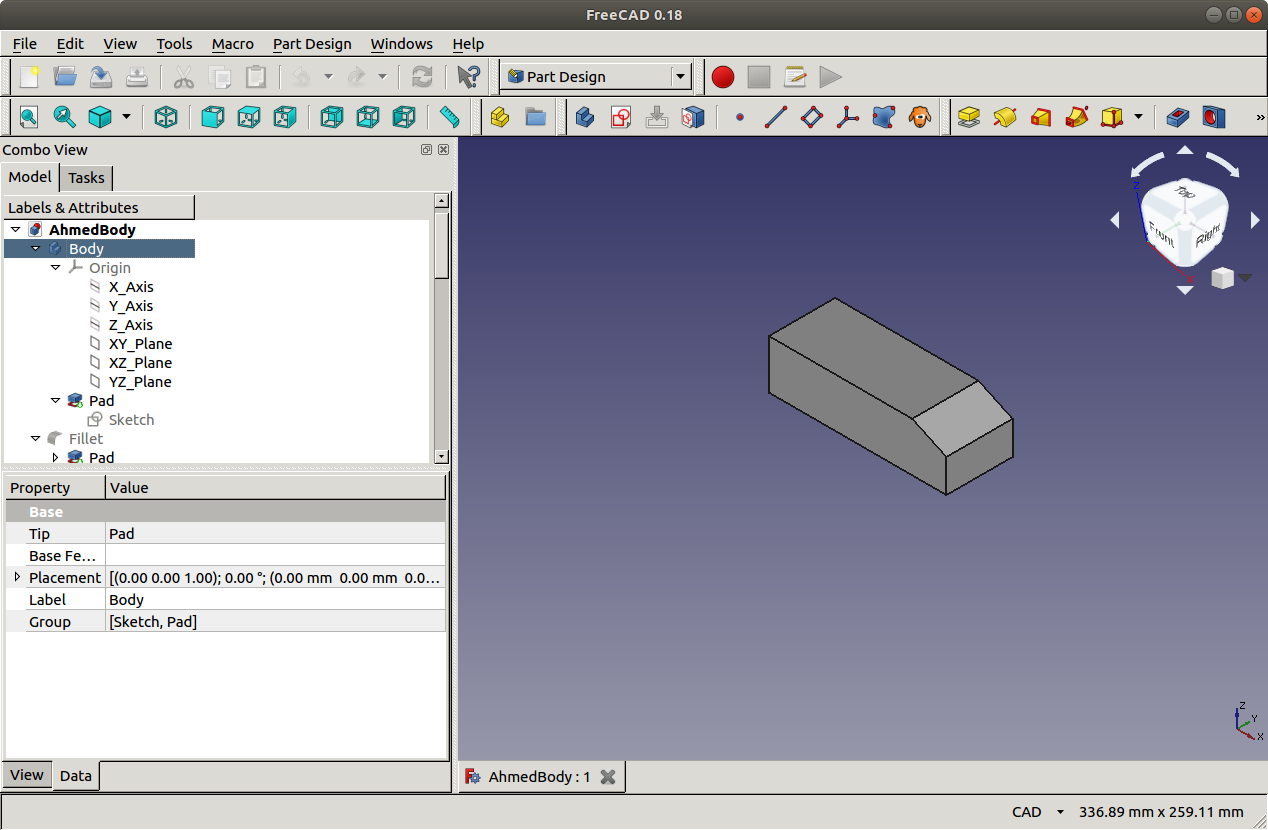Click the yellow Create Part icon
This screenshot has width=1268, height=830.
pos(500,117)
